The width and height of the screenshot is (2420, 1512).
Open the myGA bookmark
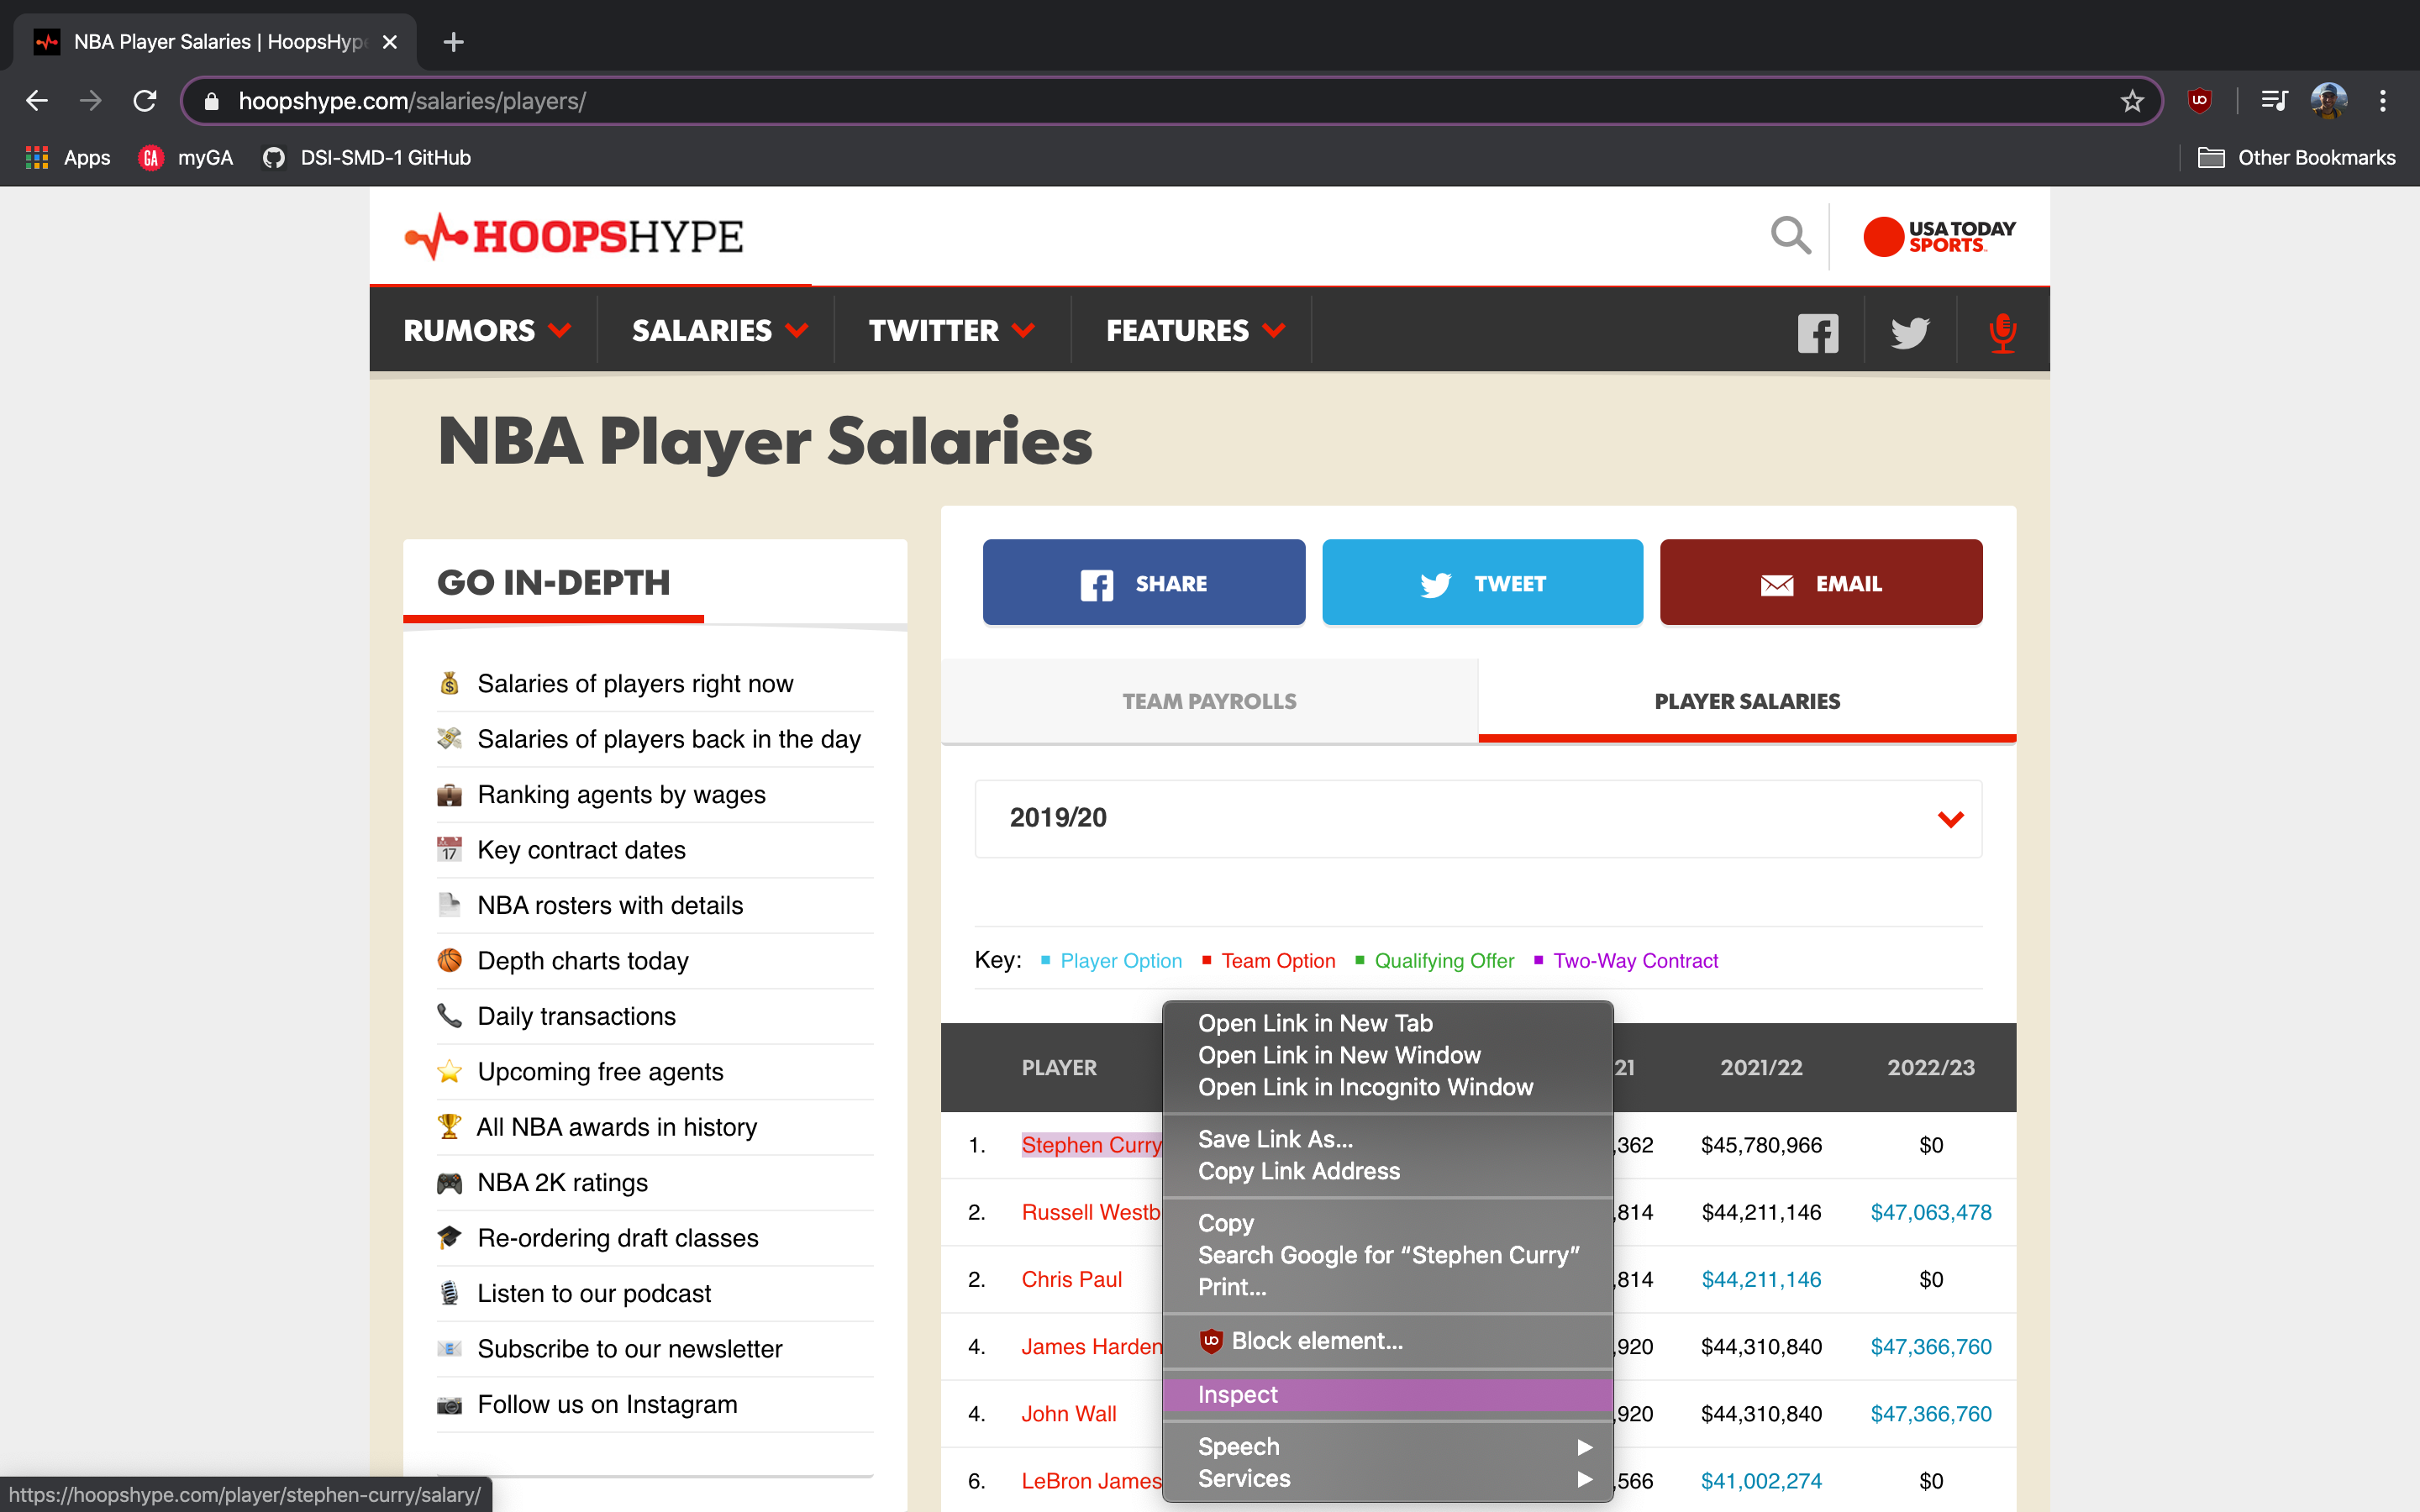point(186,158)
